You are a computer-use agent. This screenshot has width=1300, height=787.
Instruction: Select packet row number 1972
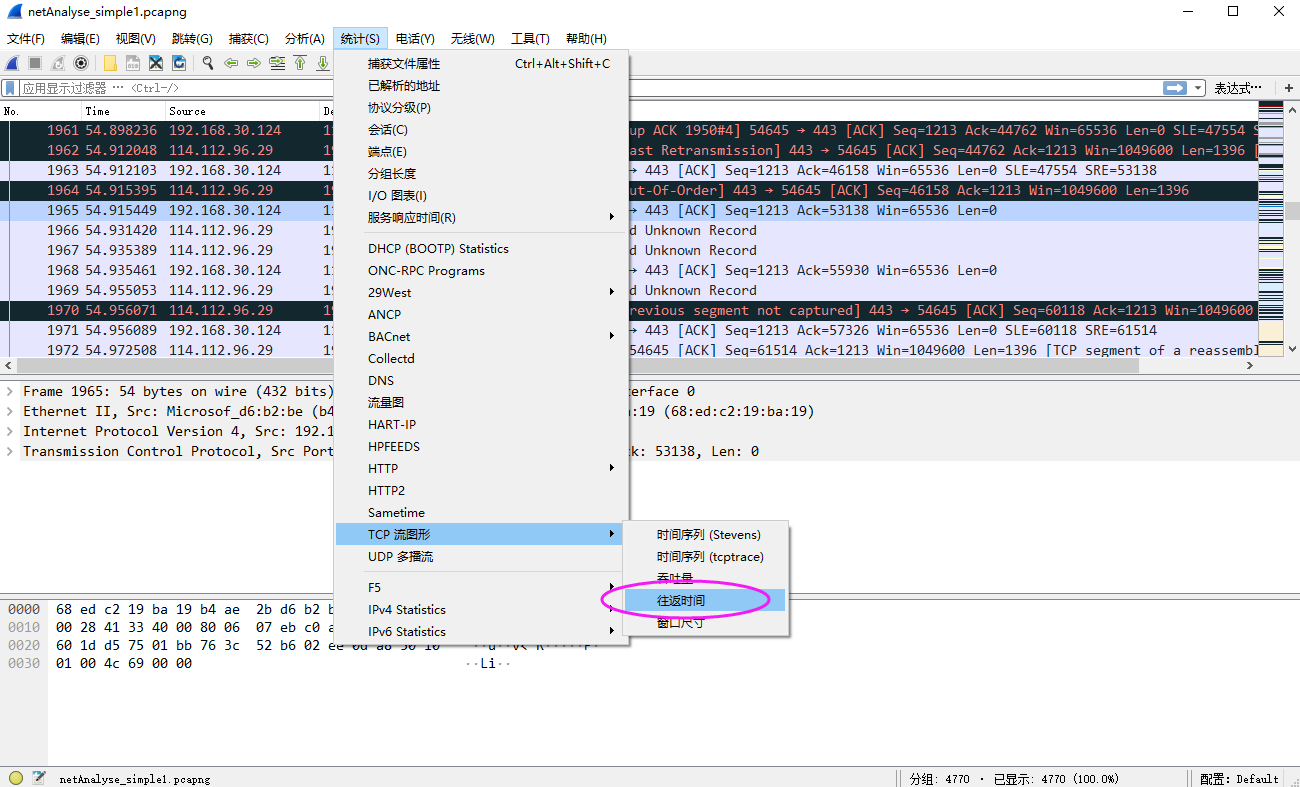[x=628, y=350]
